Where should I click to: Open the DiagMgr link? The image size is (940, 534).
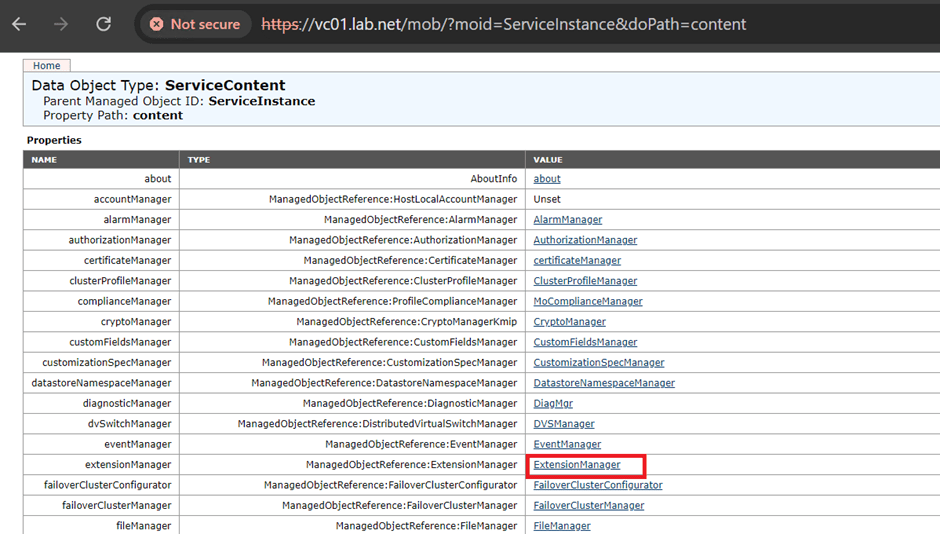point(553,404)
